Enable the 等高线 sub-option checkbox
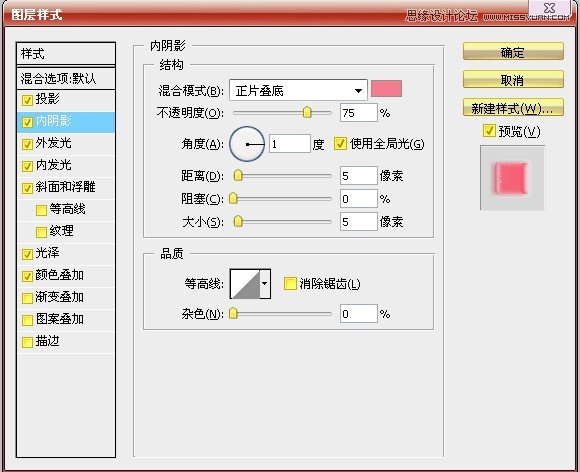The height and width of the screenshot is (472, 580). [41, 210]
